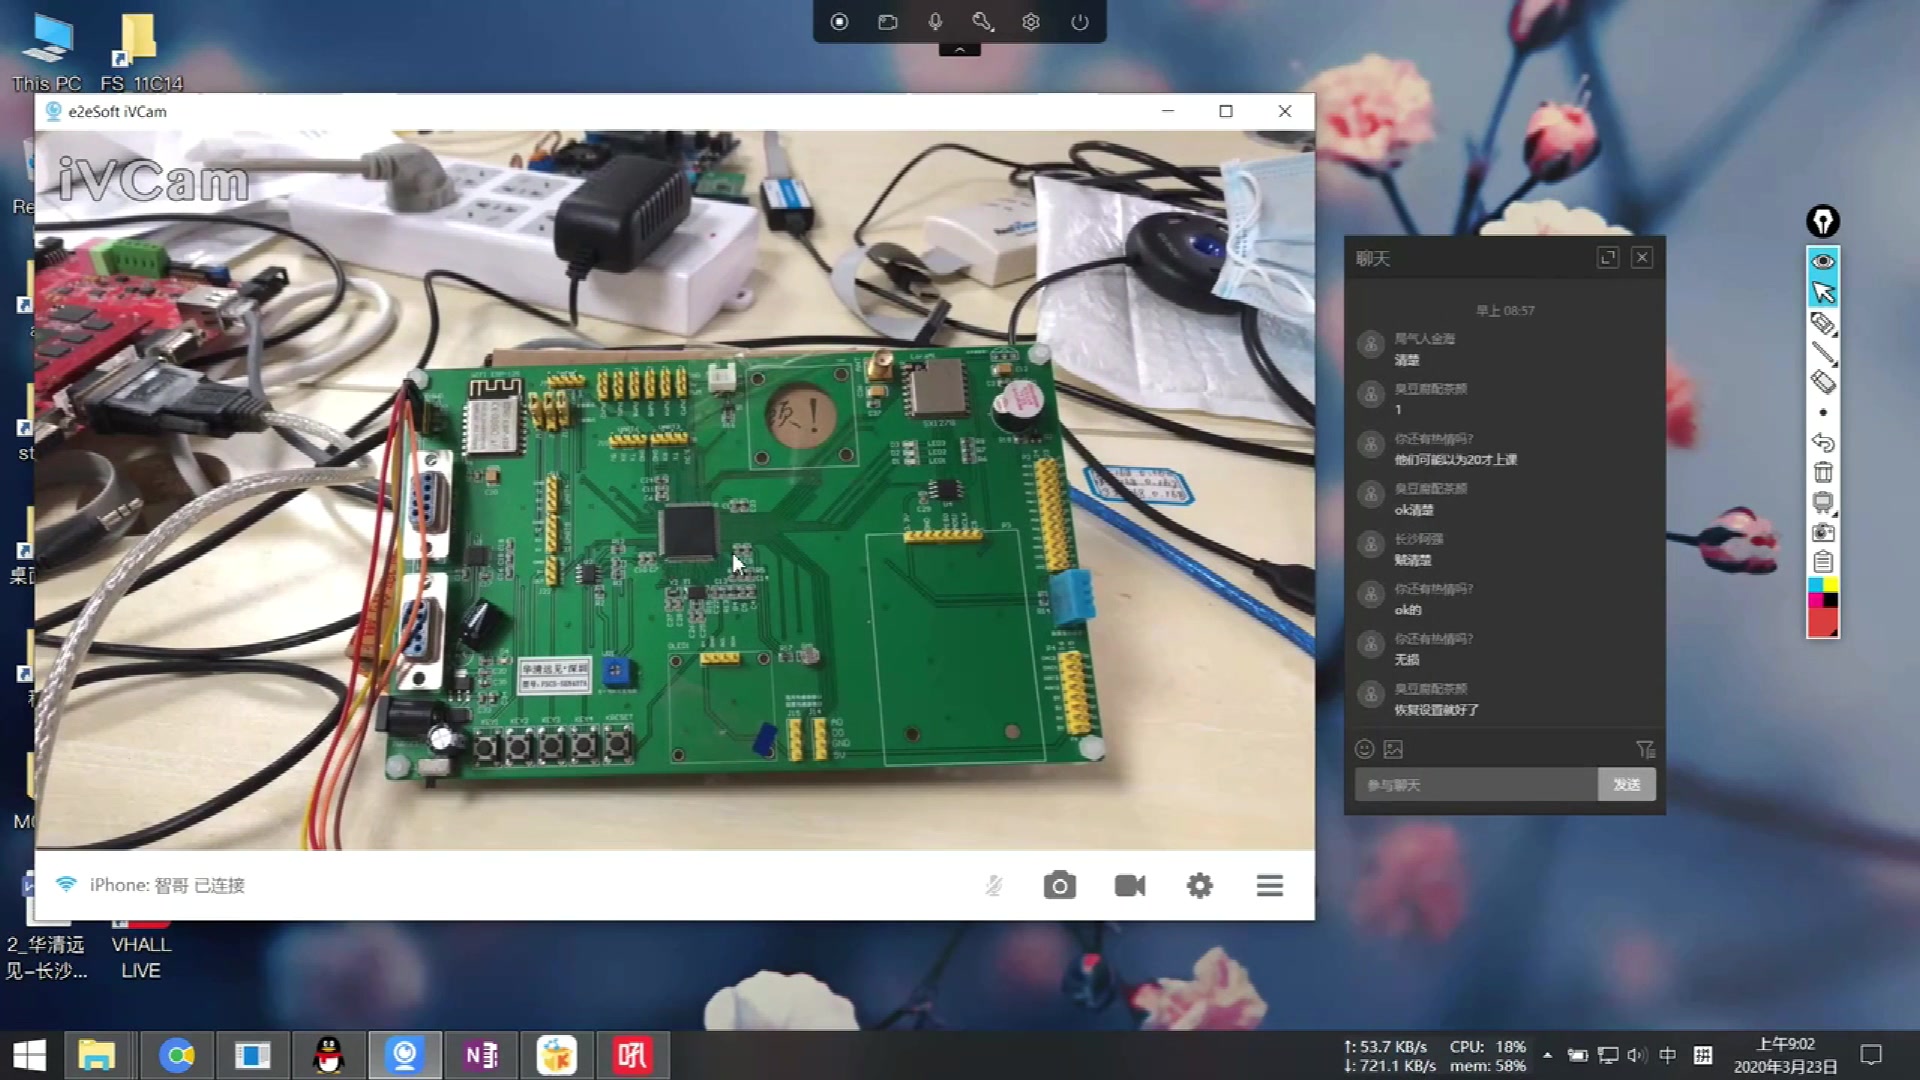Clear all annotations with the trash icon

(x=1823, y=472)
